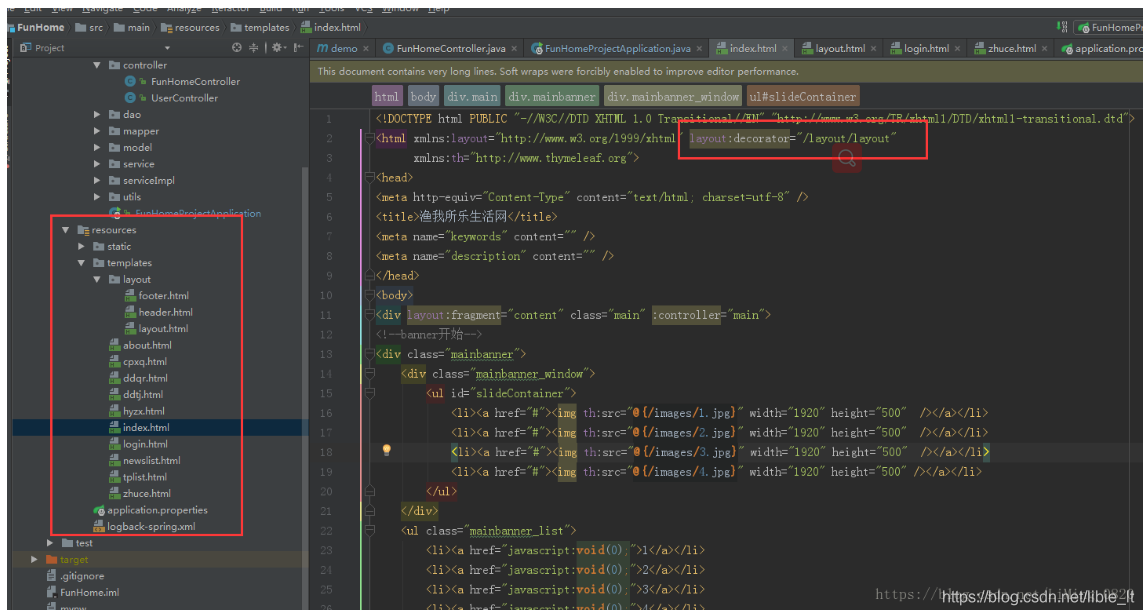Viewport: 1145px width, 616px height.
Task: Click the Collapse All icon in the Project toolbar
Action: 253,46
